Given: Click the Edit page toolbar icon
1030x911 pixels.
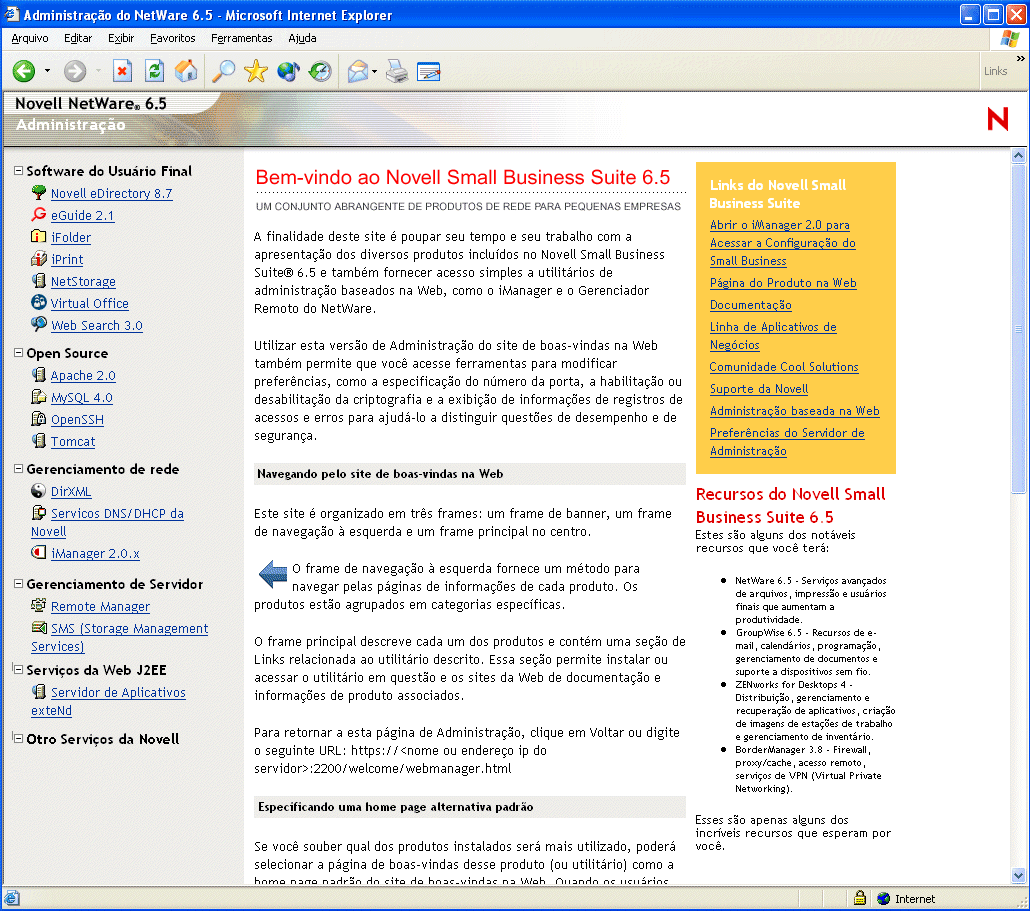Looking at the screenshot, I should pyautogui.click(x=428, y=71).
